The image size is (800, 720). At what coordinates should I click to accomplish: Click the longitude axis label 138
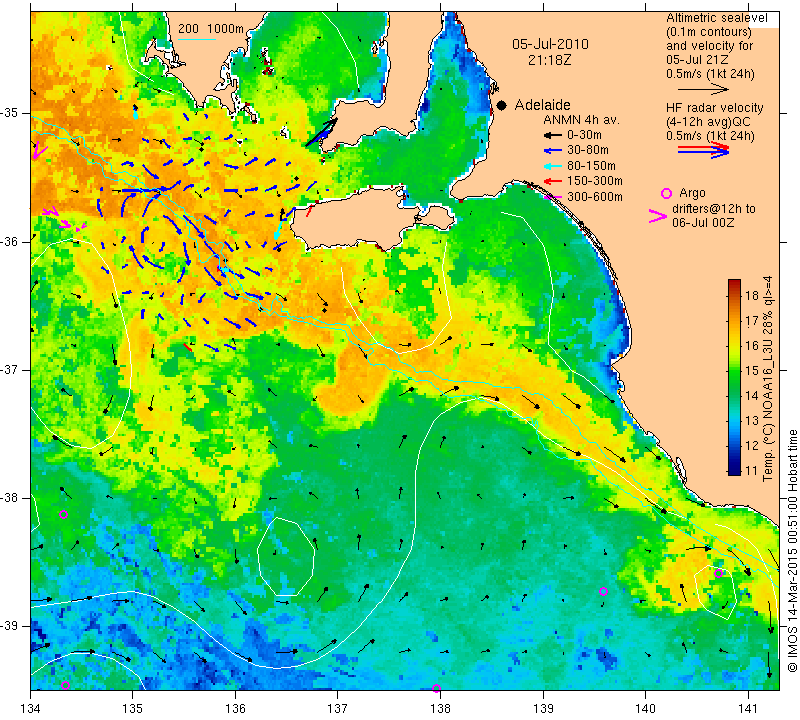[x=440, y=709]
